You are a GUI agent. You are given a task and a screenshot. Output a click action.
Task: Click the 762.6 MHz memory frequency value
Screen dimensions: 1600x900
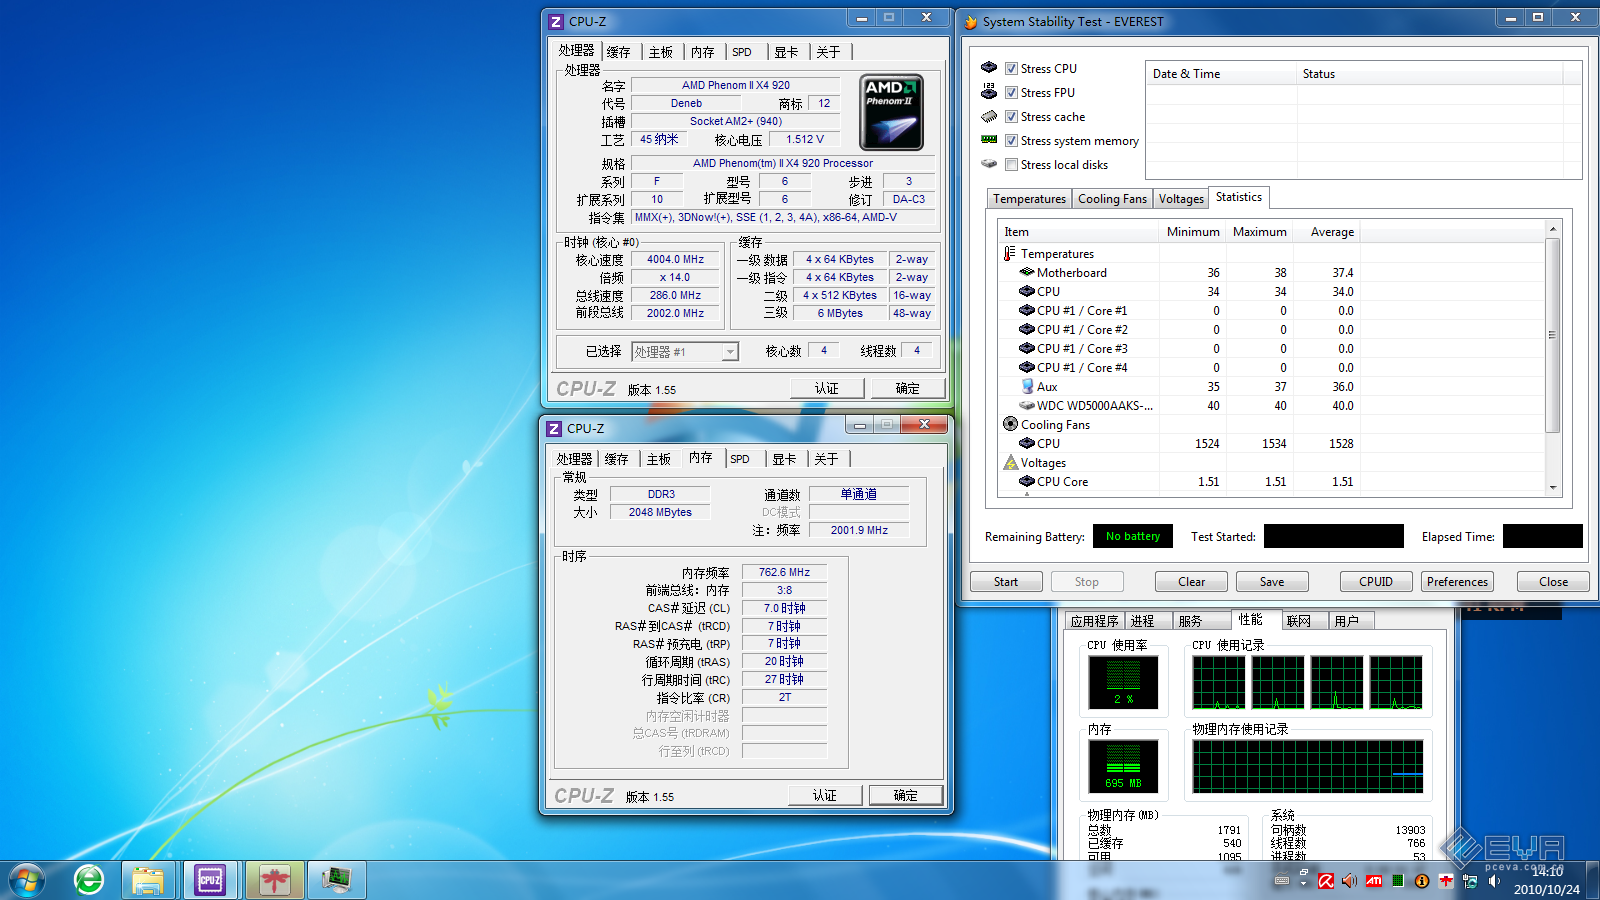pyautogui.click(x=784, y=572)
